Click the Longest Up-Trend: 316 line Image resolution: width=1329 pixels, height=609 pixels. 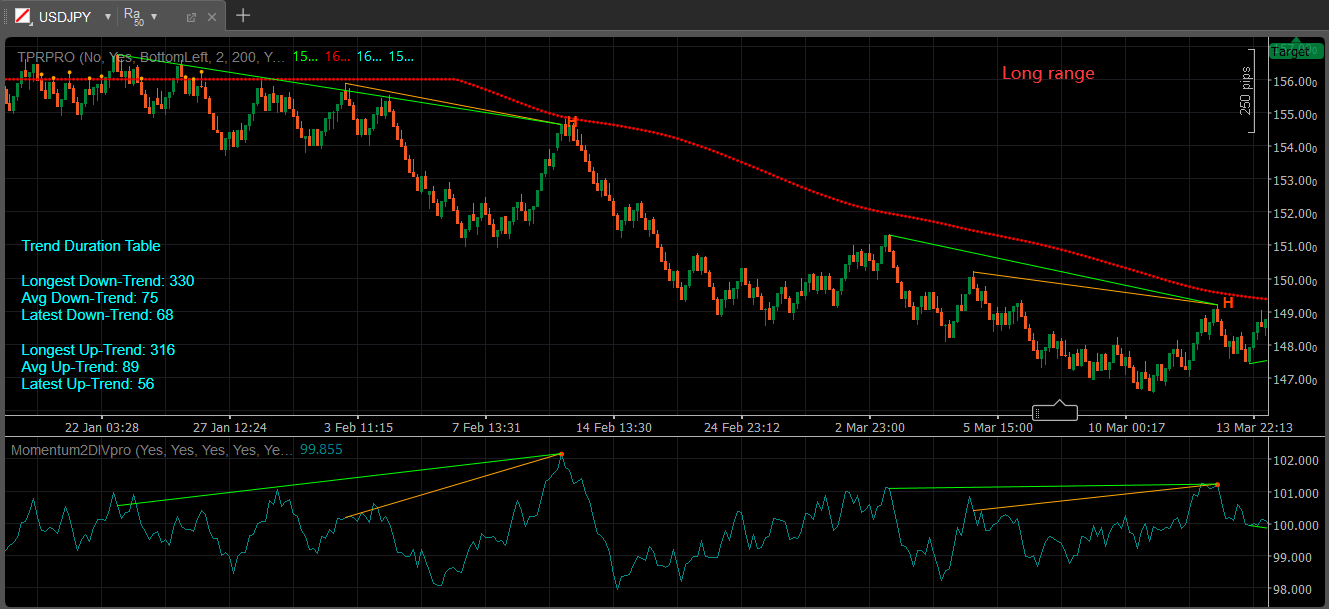click(98, 350)
